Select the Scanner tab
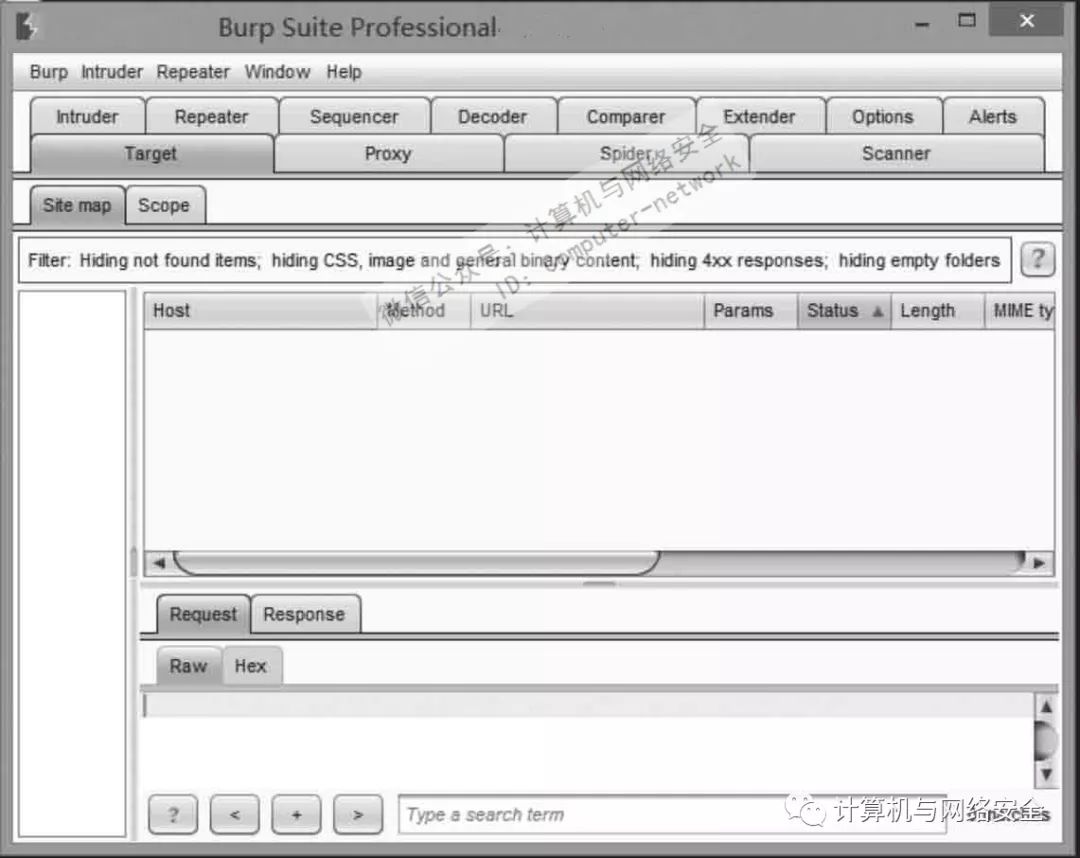The width and height of the screenshot is (1080, 858). (x=896, y=154)
